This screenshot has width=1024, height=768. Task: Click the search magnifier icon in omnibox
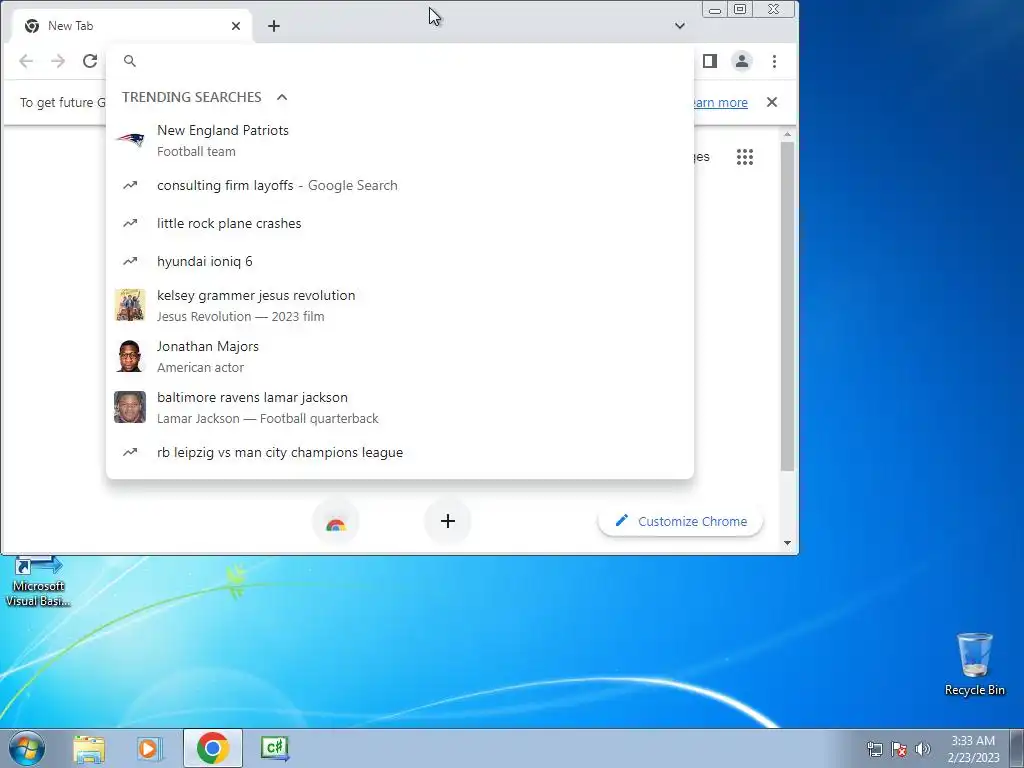click(x=130, y=61)
